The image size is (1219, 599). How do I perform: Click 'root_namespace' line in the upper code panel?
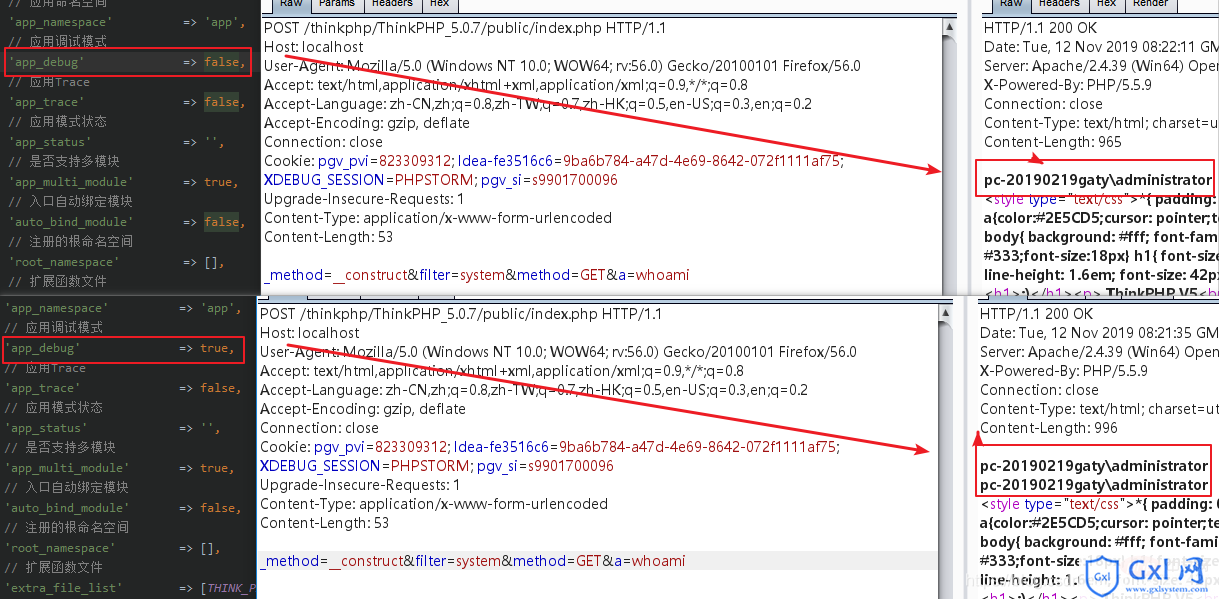tap(116, 262)
